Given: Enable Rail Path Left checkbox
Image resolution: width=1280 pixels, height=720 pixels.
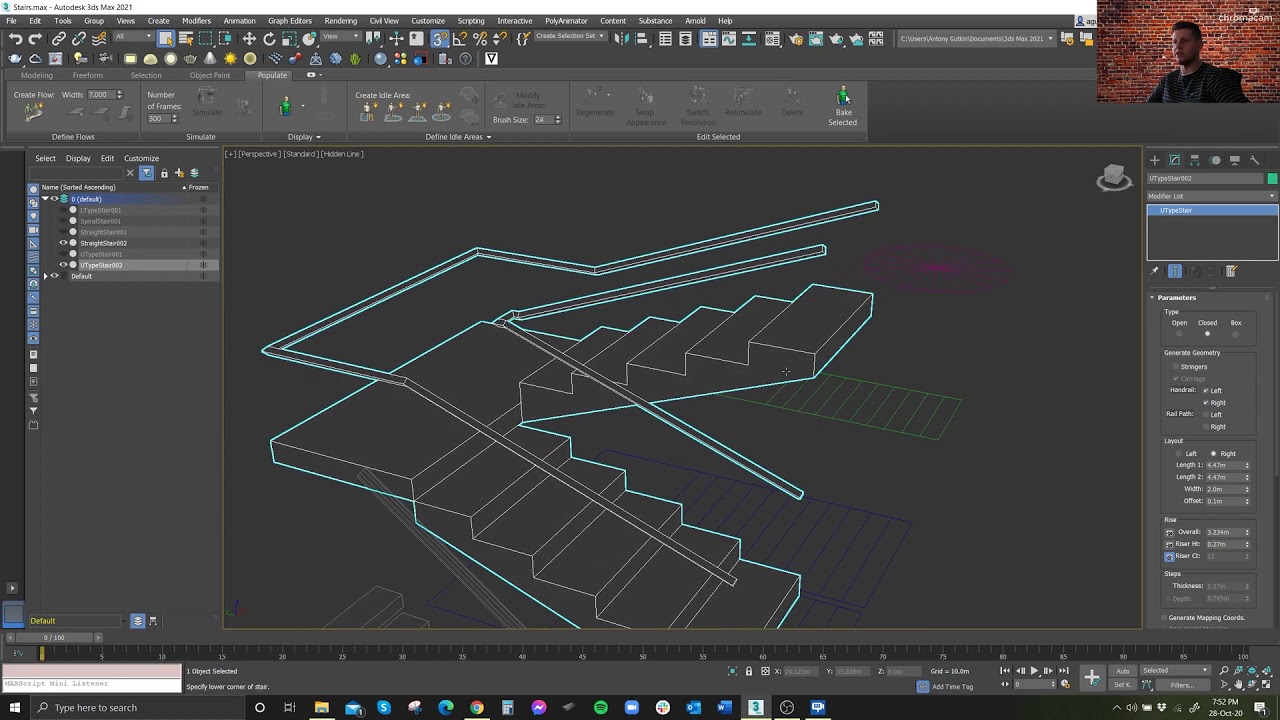Looking at the screenshot, I should [x=1206, y=415].
